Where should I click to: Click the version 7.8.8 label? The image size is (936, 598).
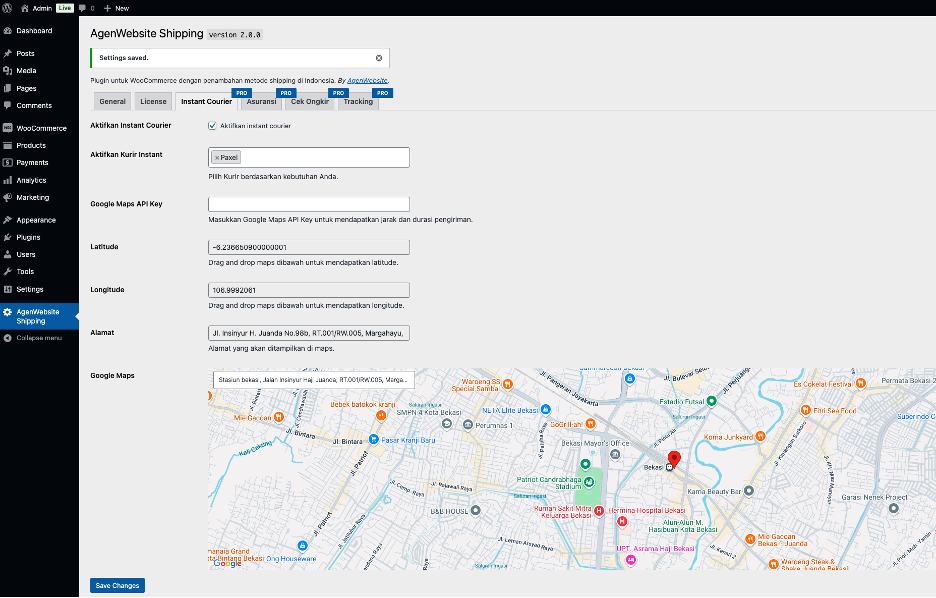(235, 35)
